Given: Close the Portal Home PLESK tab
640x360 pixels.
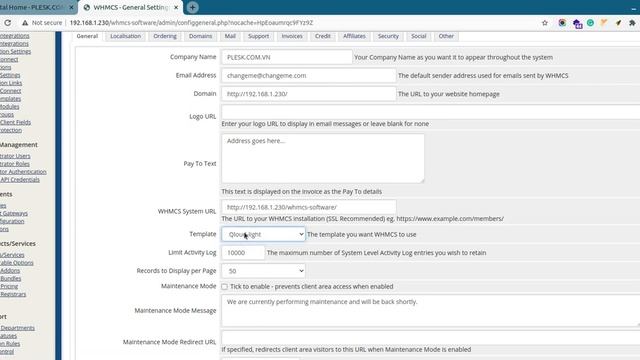Looking at the screenshot, I should pos(71,7).
